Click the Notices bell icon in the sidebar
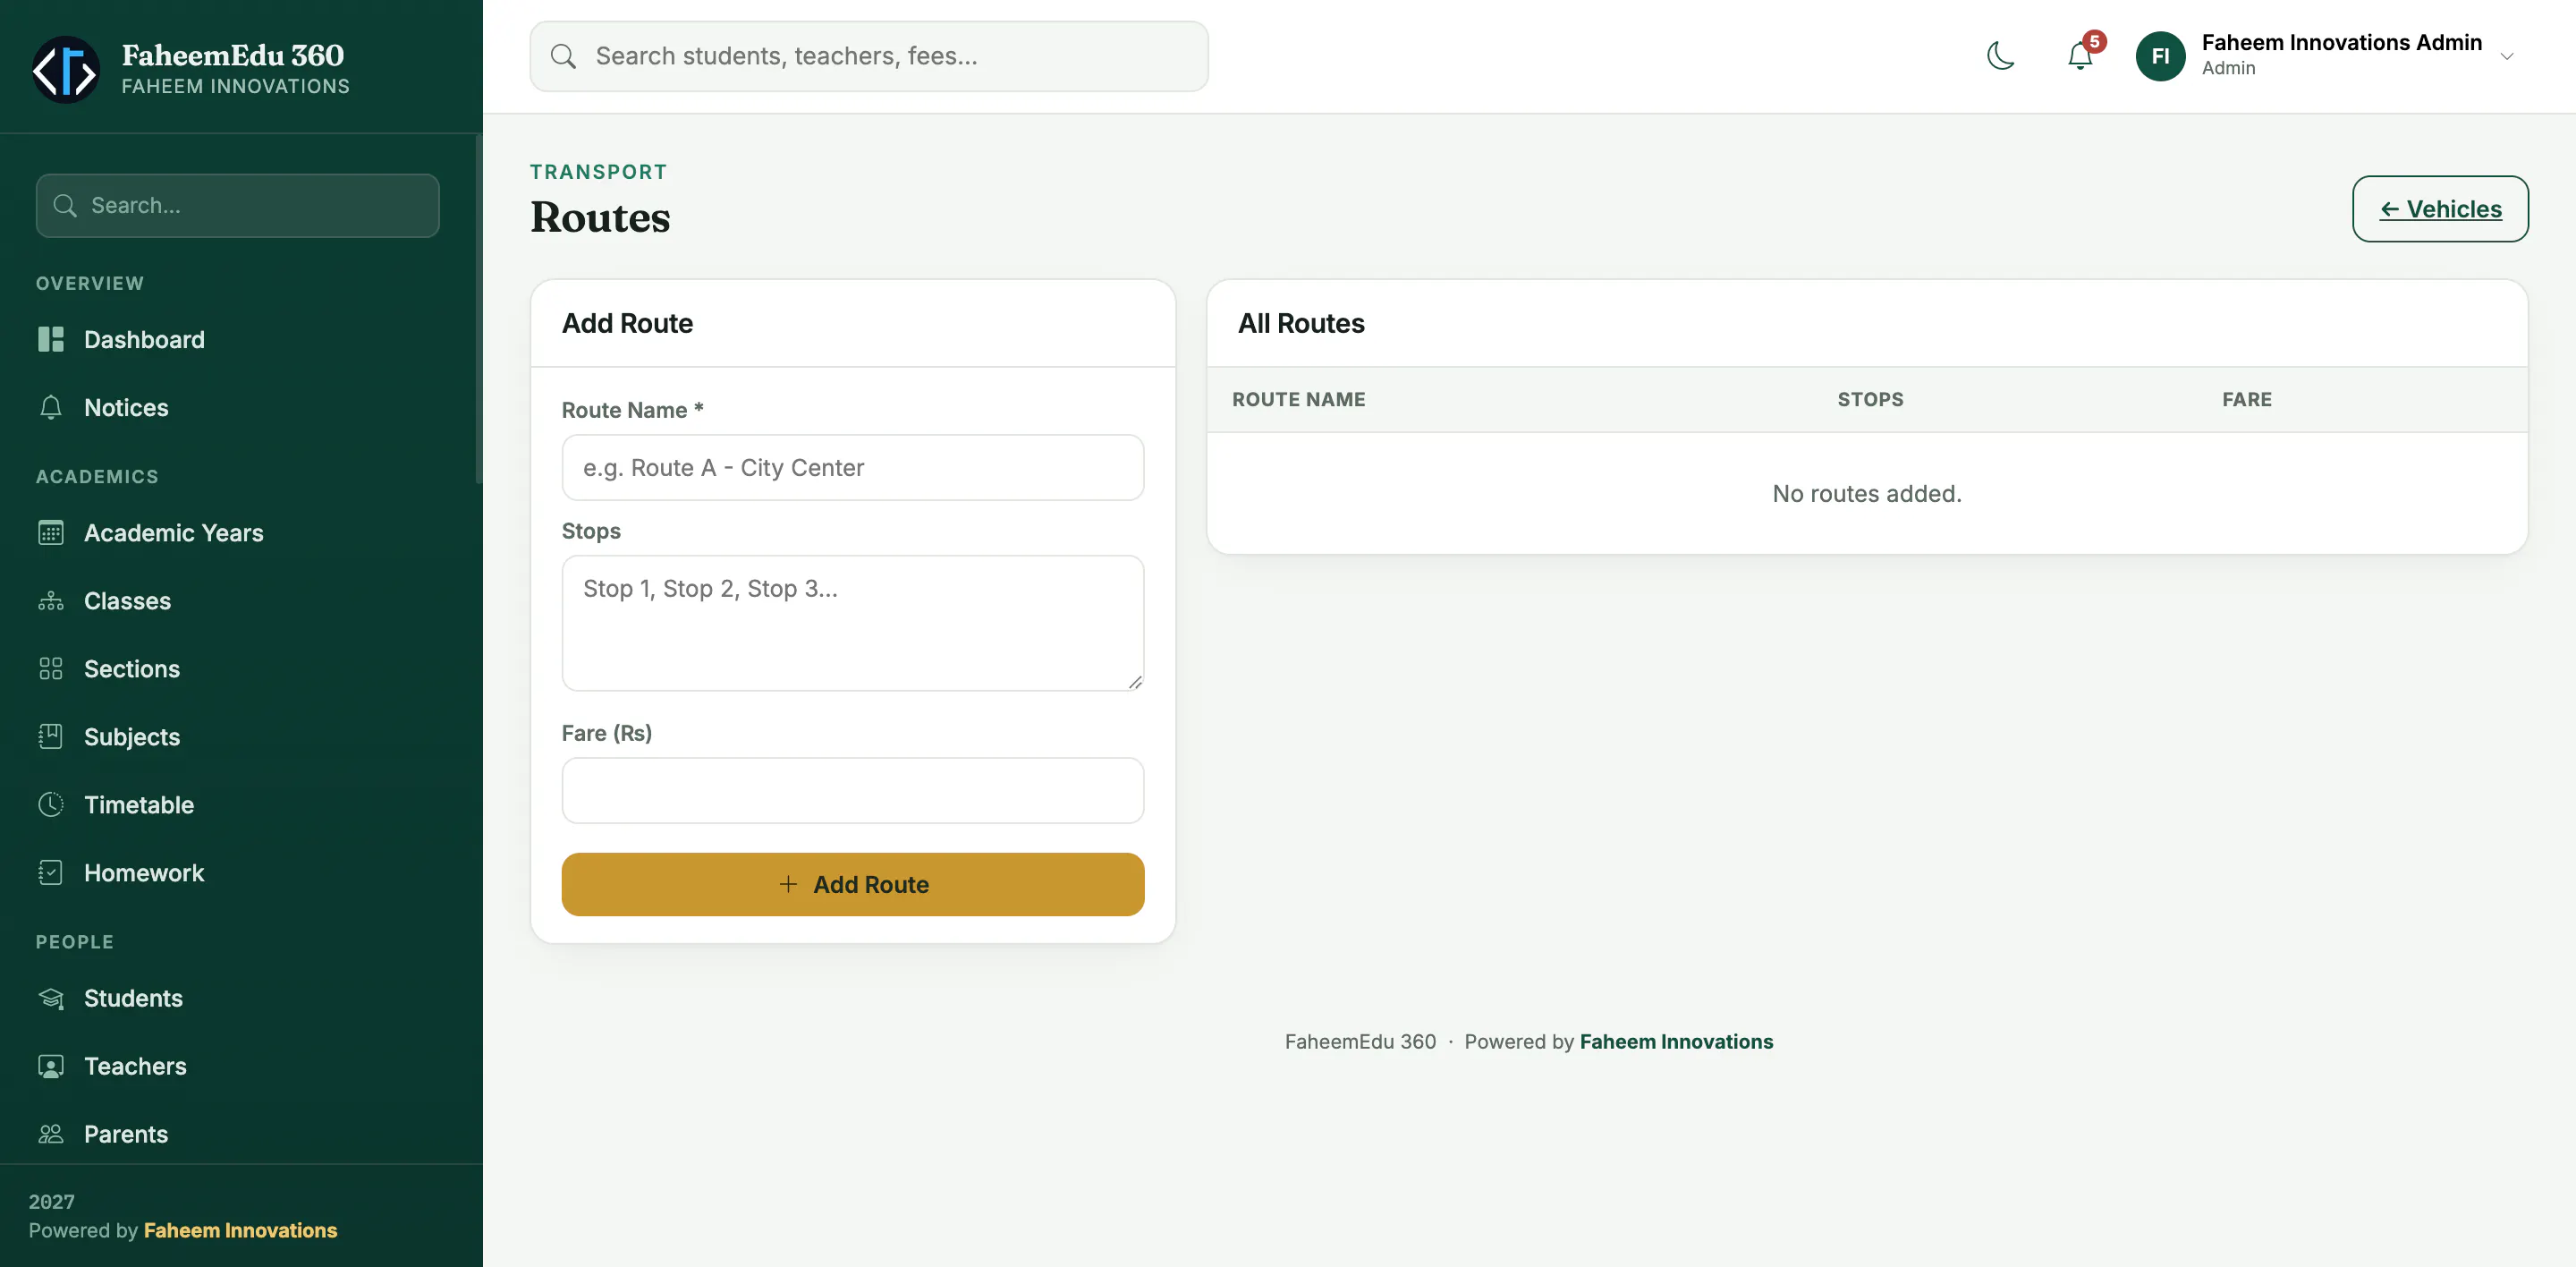The height and width of the screenshot is (1267, 2576). tap(51, 407)
